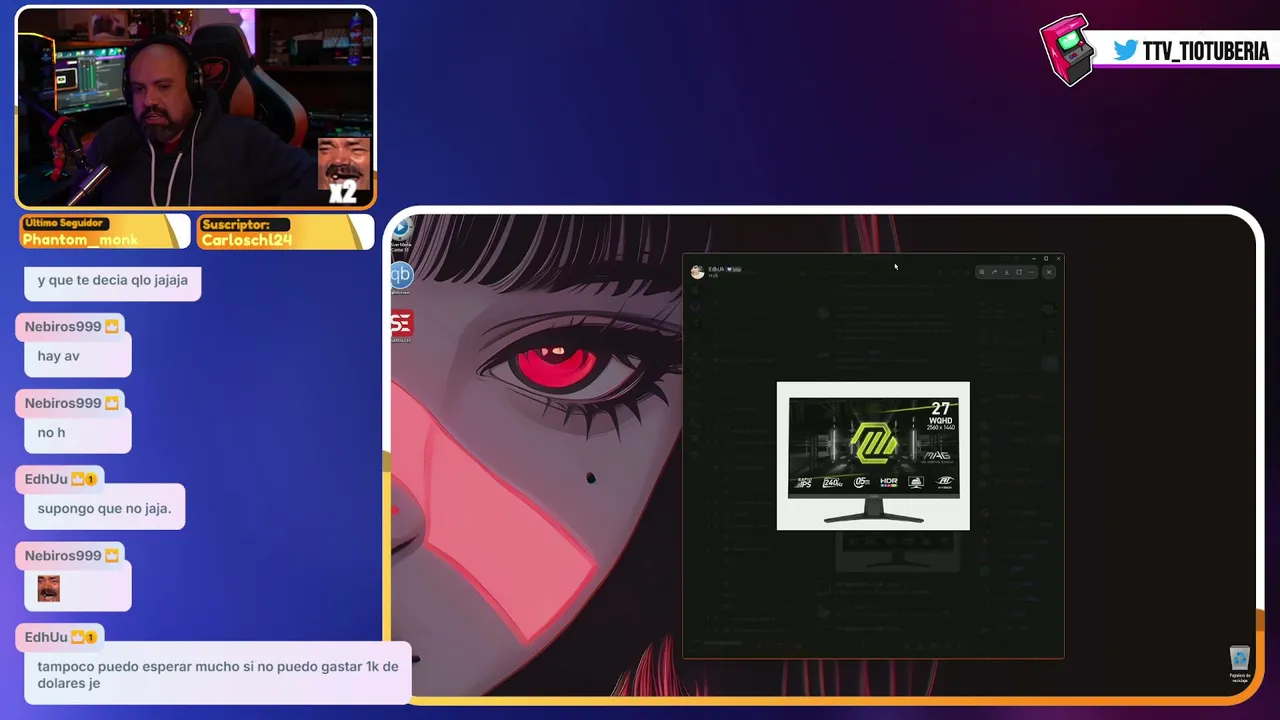Click the "tampoco puedo esperar mucho" chat message
The width and height of the screenshot is (1280, 720).
pos(218,675)
